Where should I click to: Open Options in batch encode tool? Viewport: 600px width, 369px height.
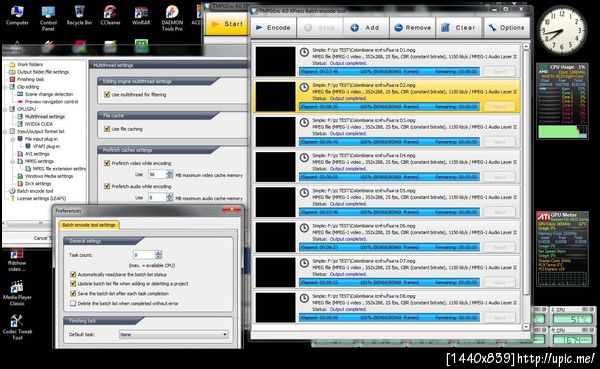507,28
